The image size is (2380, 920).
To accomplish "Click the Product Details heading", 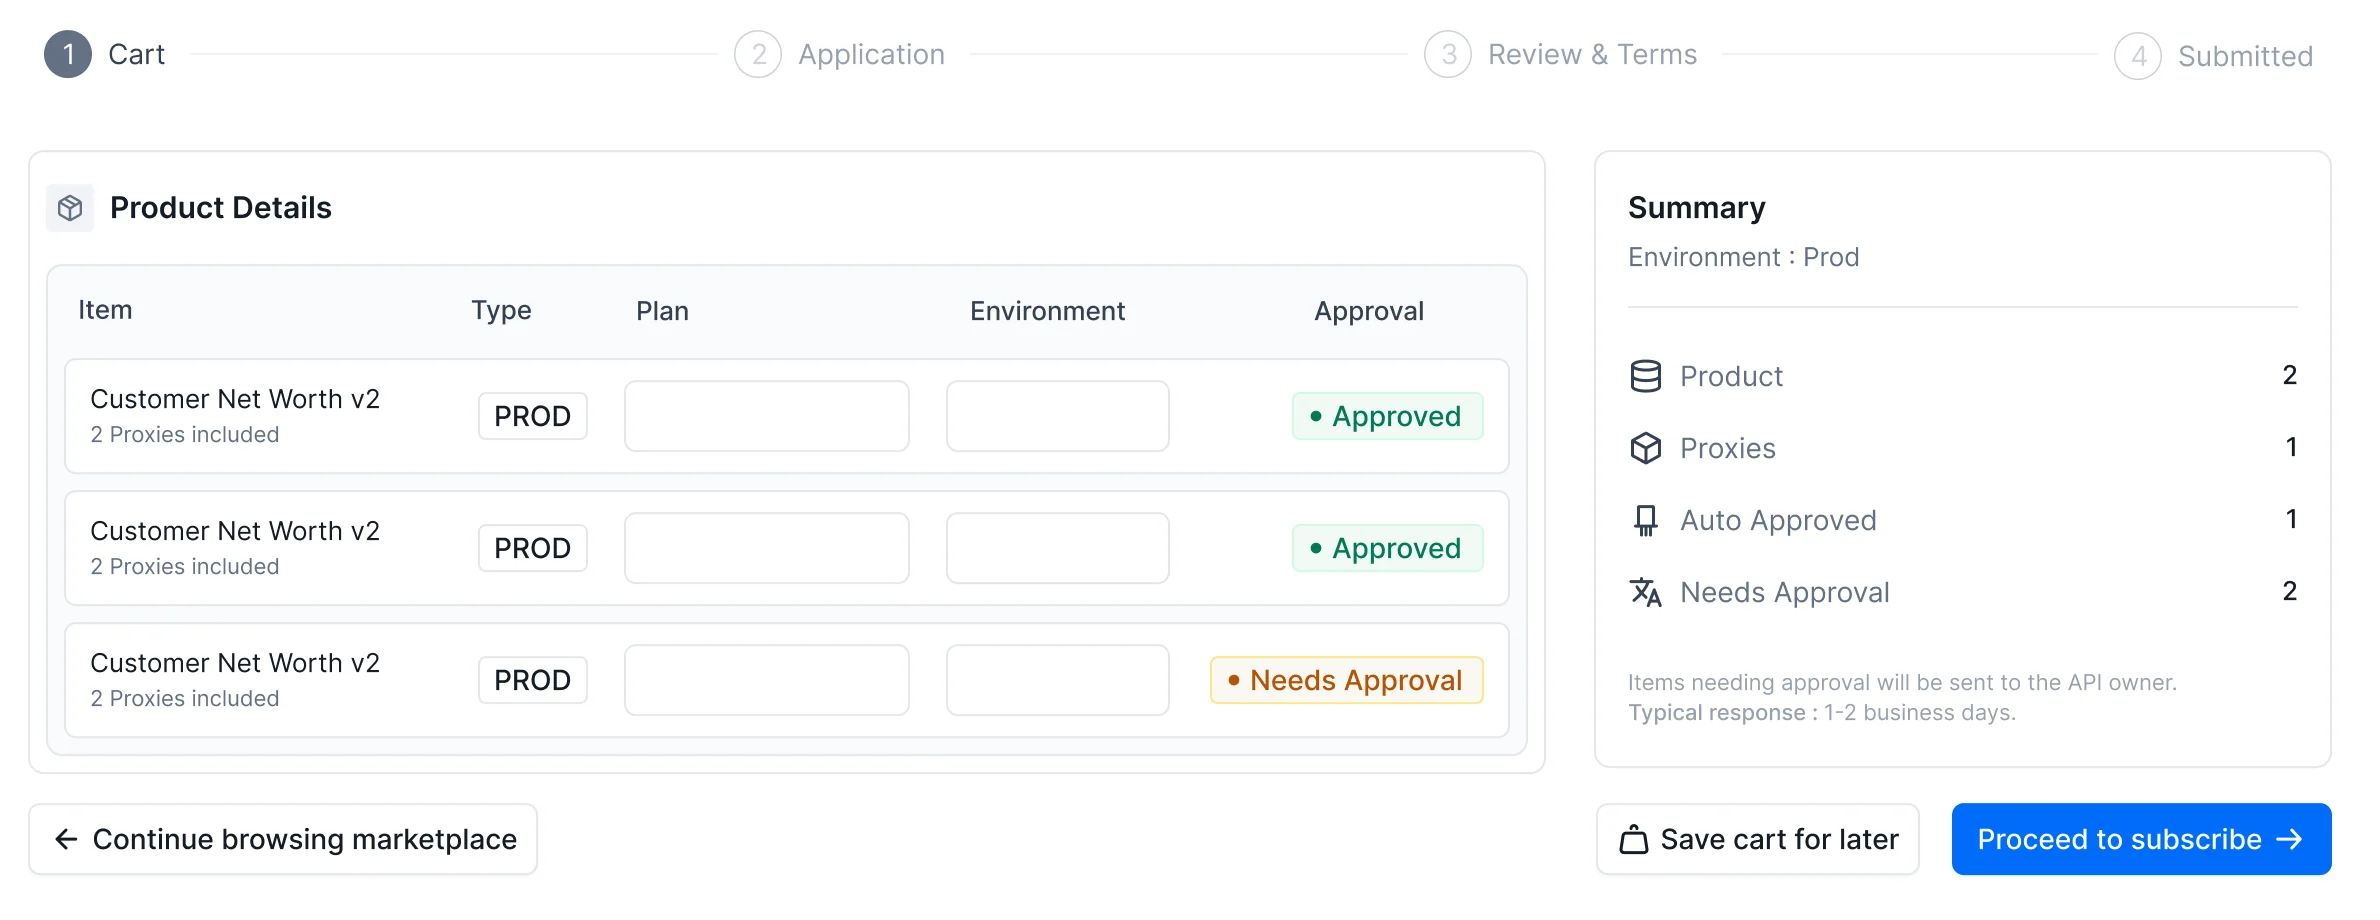I will pos(221,208).
